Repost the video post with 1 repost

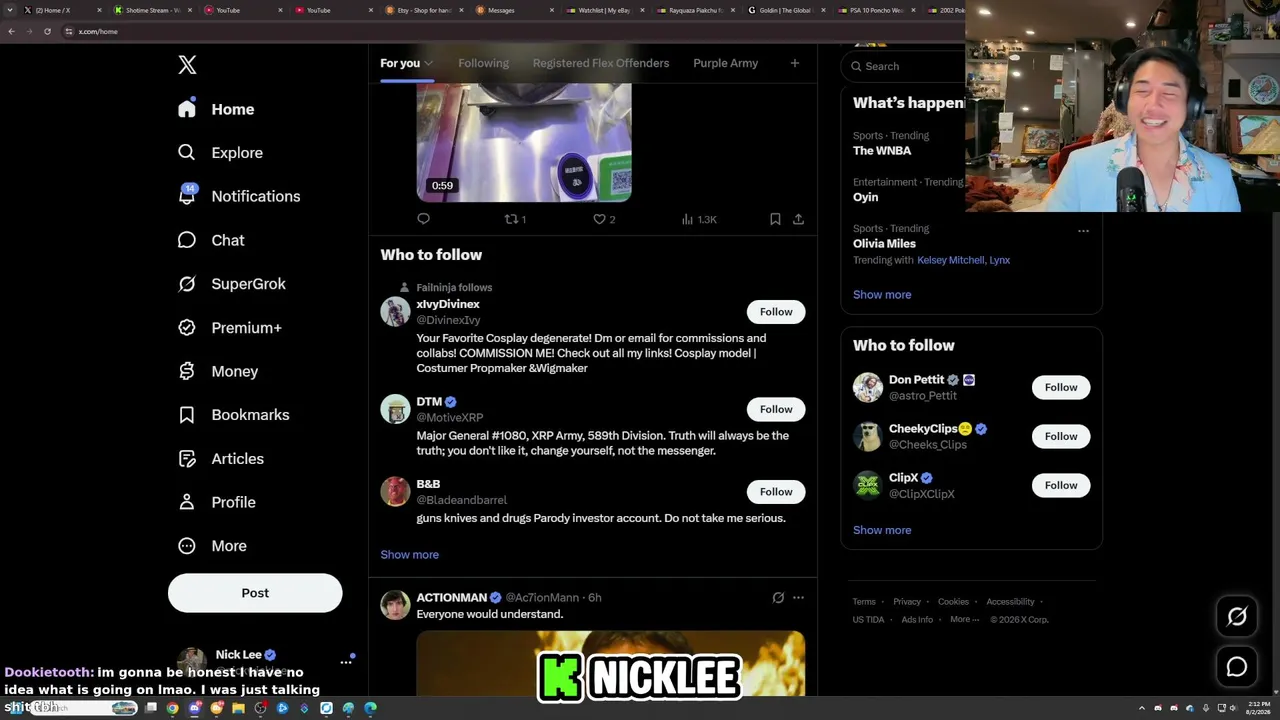515,219
